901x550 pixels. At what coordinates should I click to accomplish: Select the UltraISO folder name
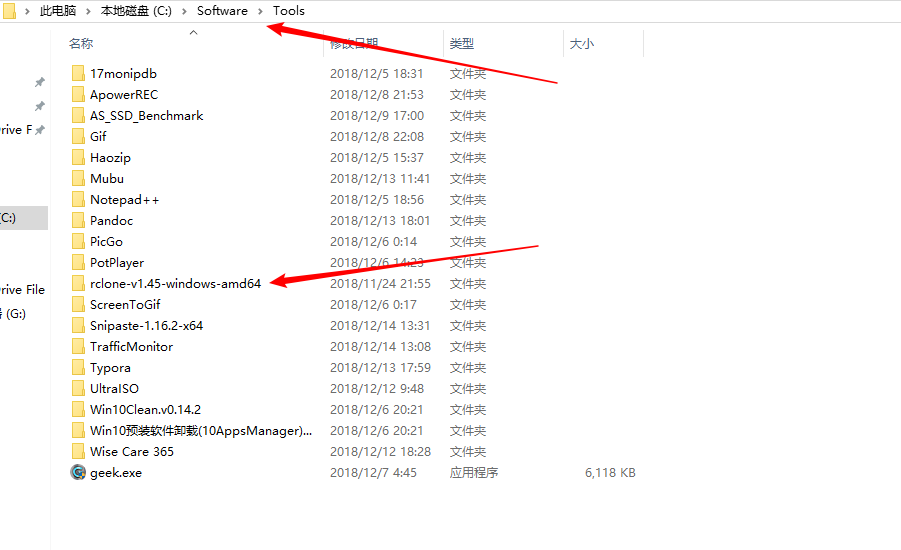[x=114, y=389]
